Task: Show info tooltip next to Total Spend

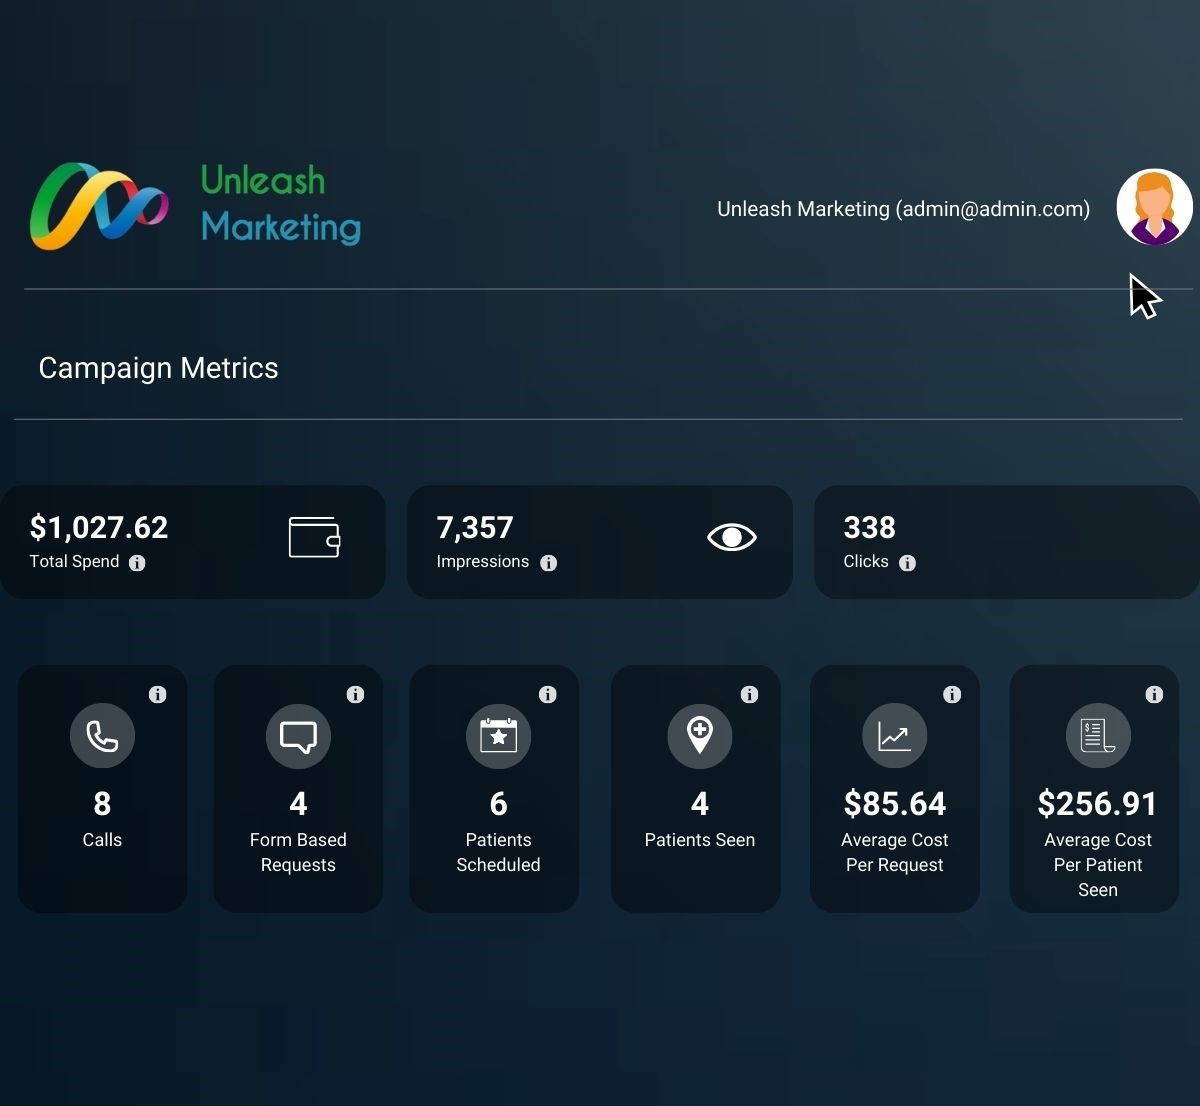Action: (137, 563)
